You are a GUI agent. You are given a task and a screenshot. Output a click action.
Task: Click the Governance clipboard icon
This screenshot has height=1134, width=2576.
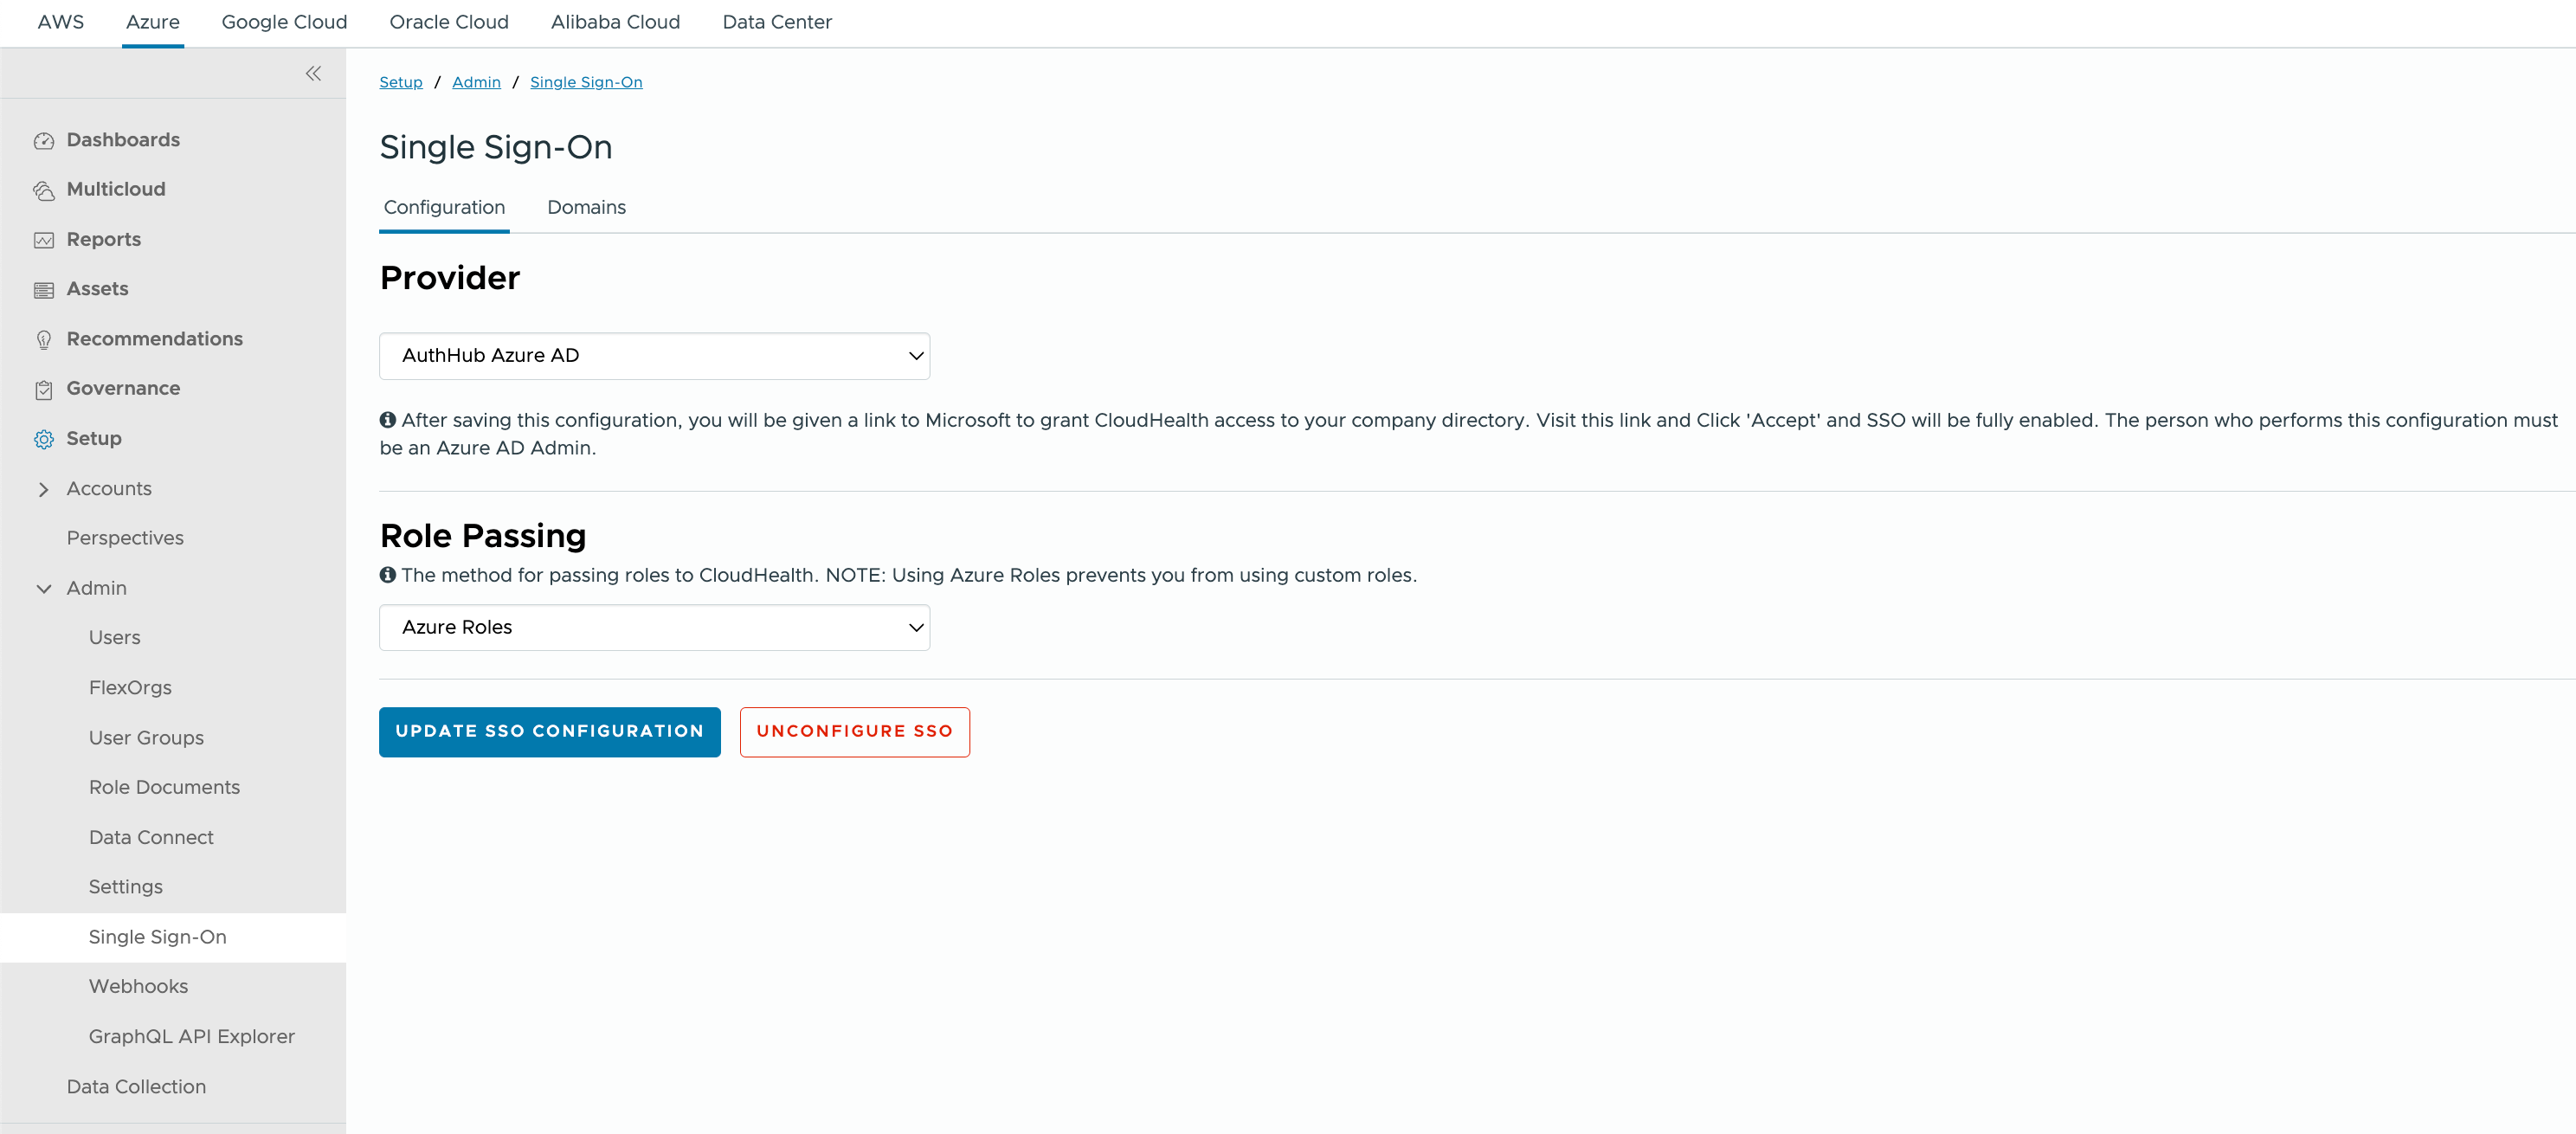[43, 389]
